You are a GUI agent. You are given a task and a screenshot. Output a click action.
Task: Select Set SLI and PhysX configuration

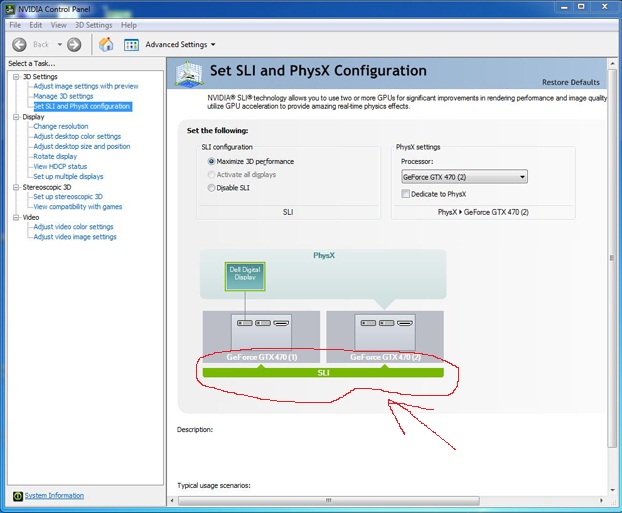tap(82, 106)
